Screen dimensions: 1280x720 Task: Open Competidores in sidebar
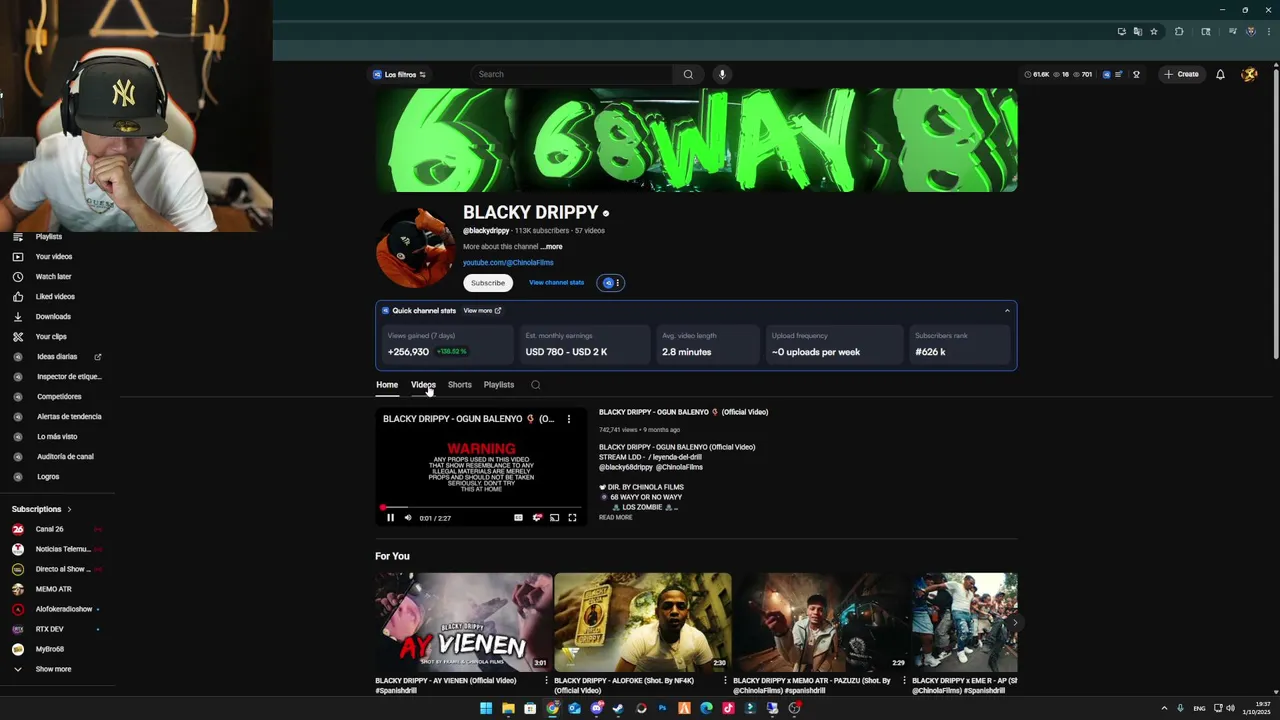point(57,397)
